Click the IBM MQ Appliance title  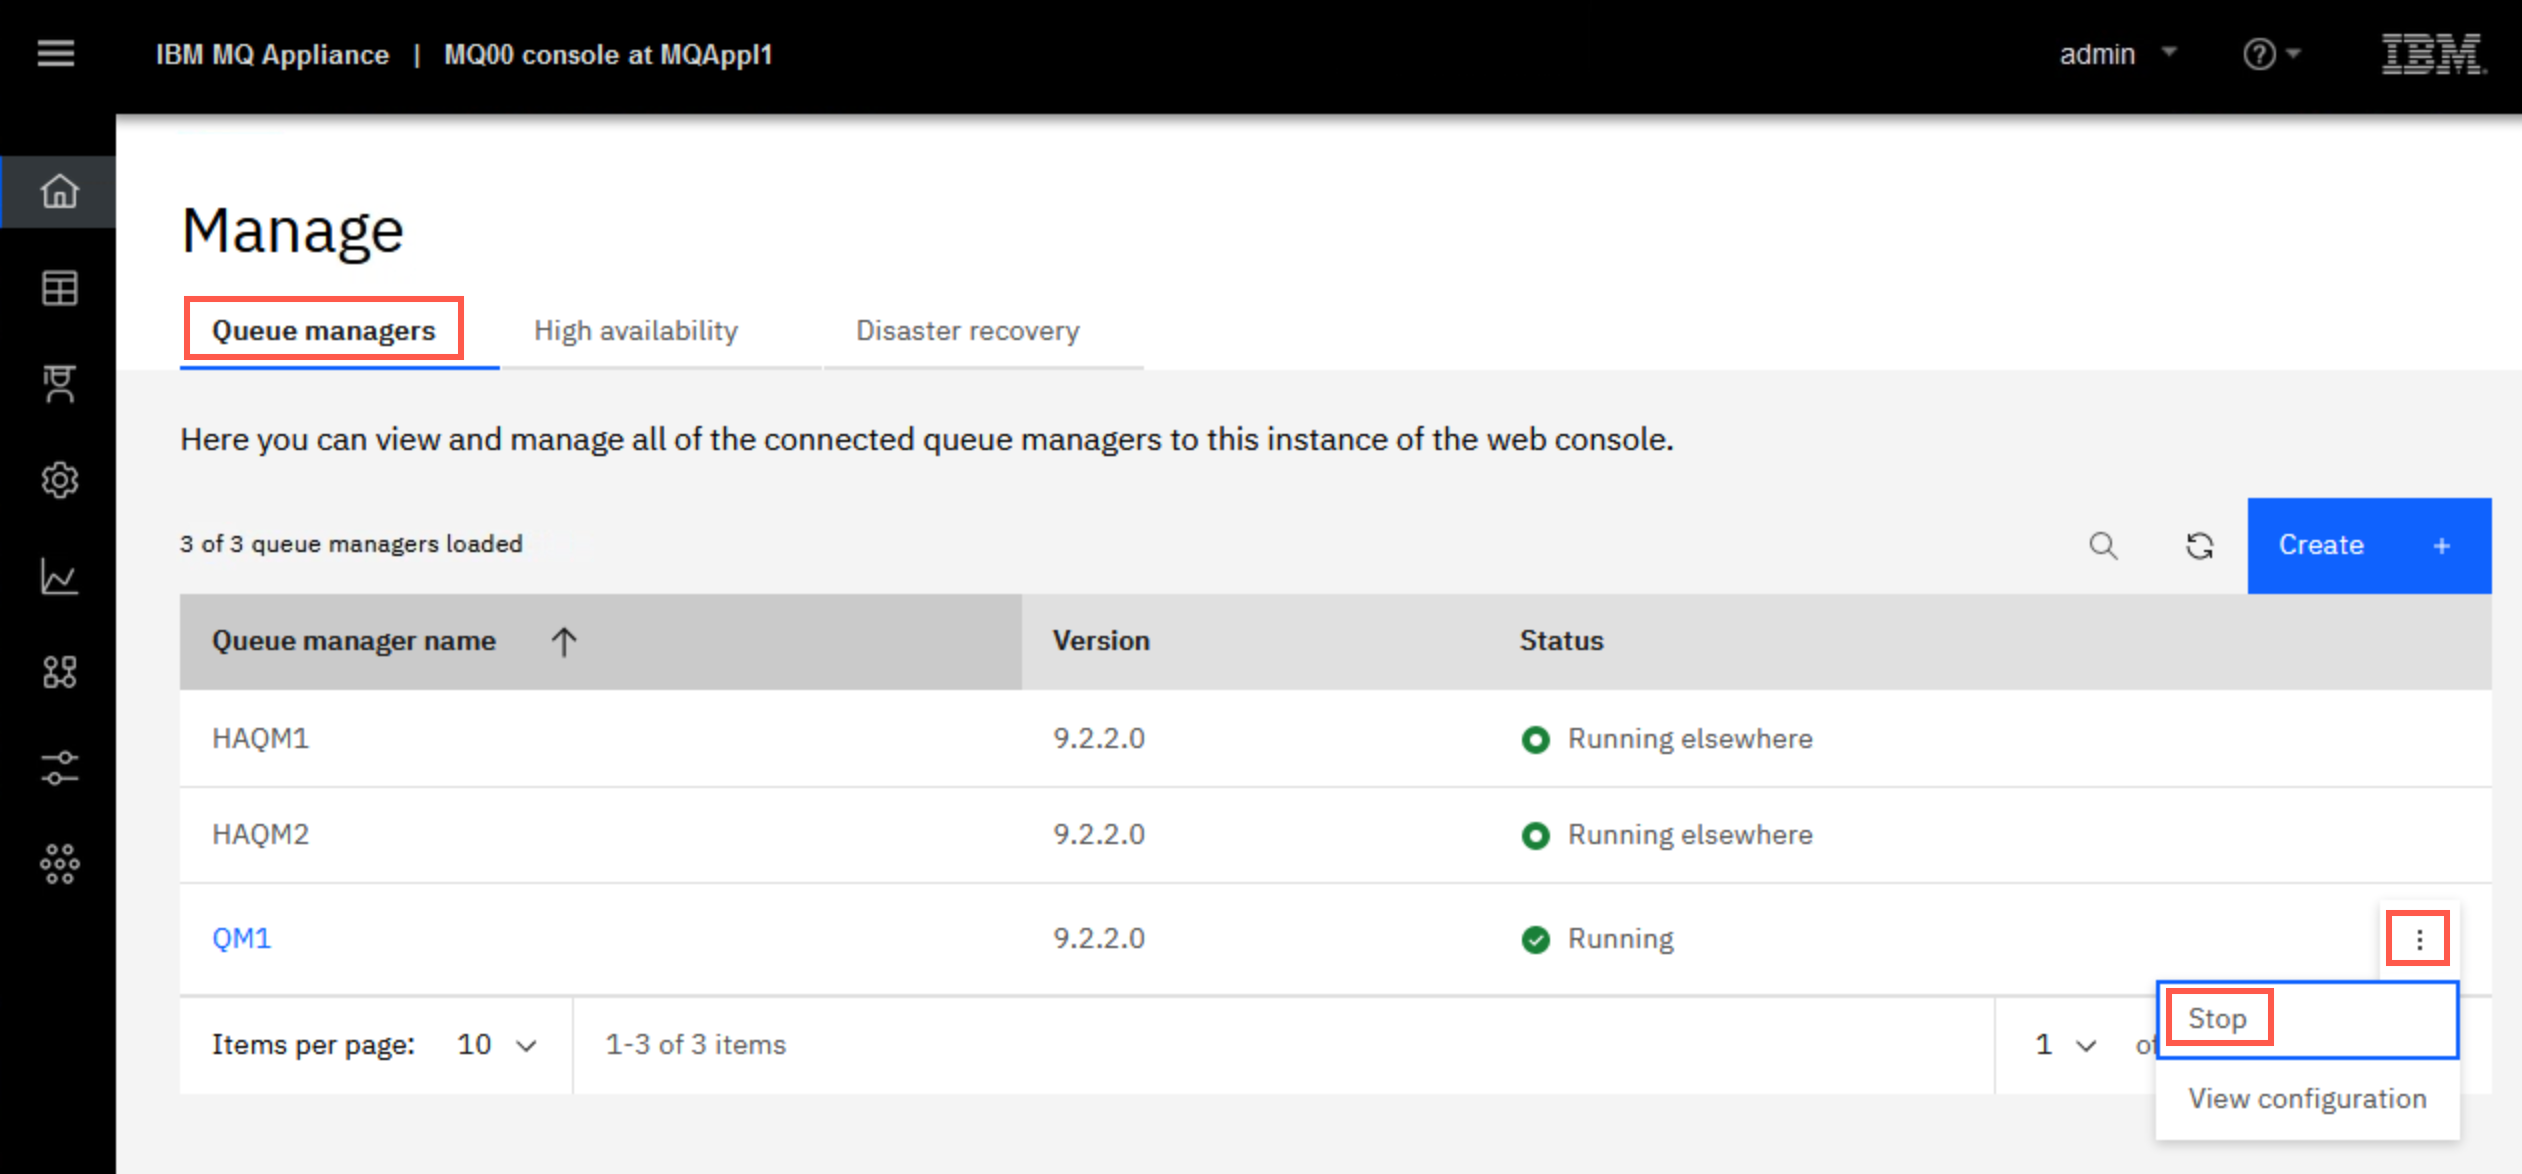(x=272, y=54)
